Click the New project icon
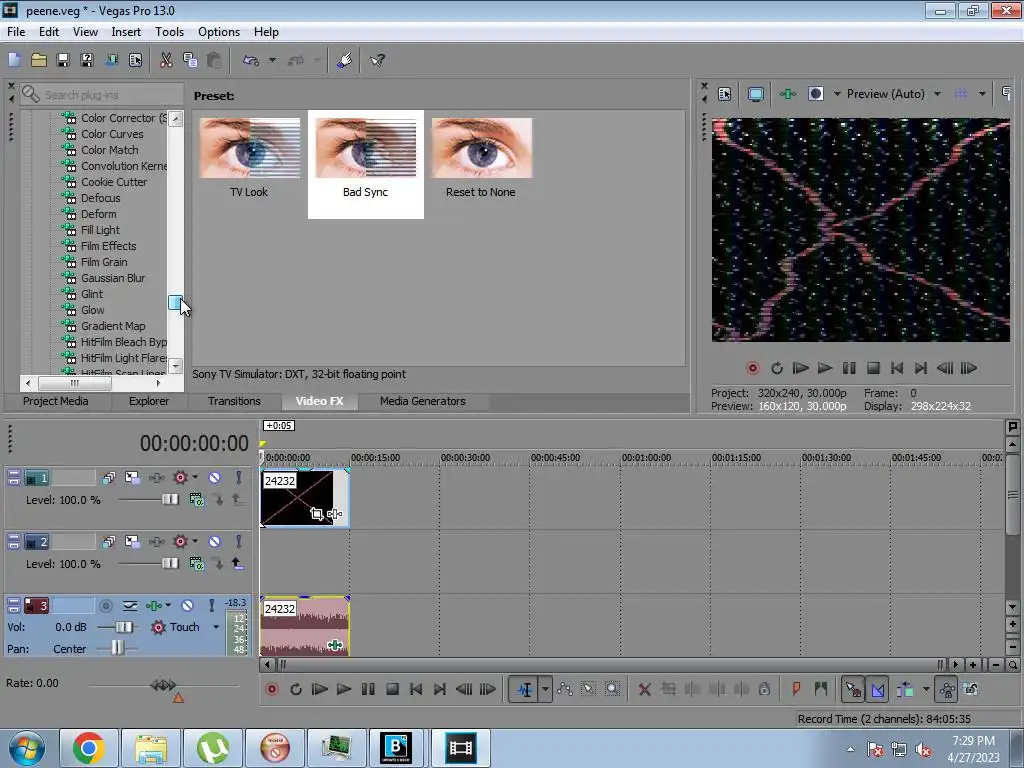 14,60
